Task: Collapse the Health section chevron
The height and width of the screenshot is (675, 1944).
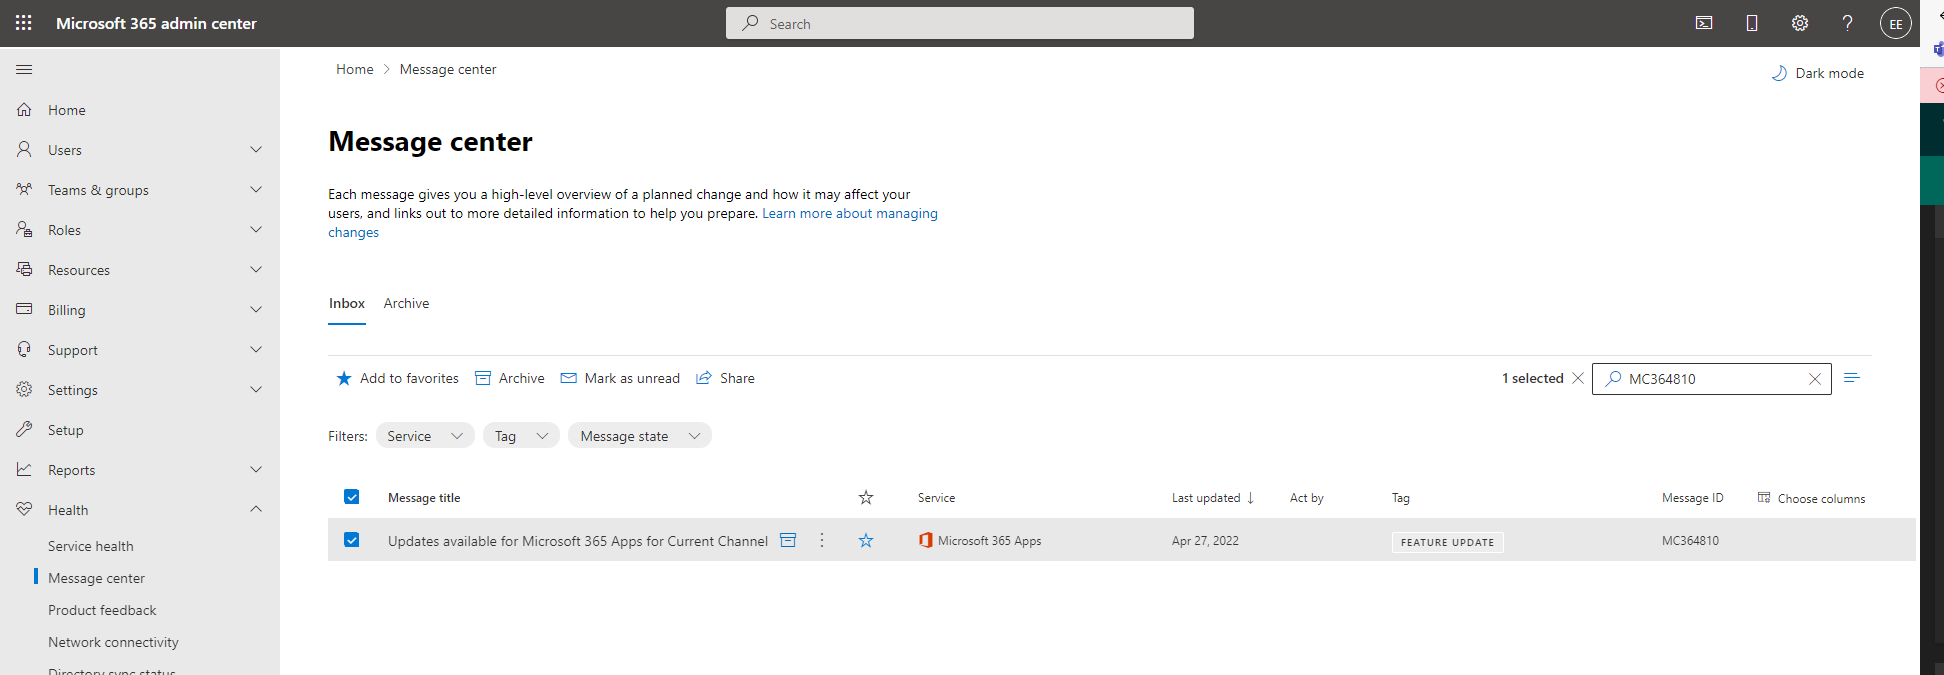Action: (256, 509)
